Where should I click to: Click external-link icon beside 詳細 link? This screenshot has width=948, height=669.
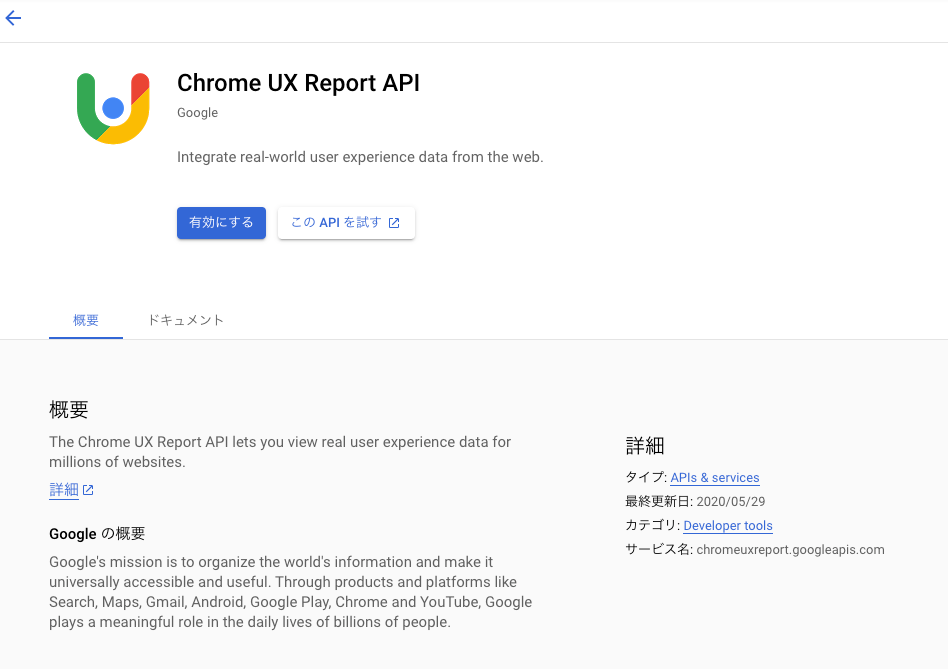[88, 490]
